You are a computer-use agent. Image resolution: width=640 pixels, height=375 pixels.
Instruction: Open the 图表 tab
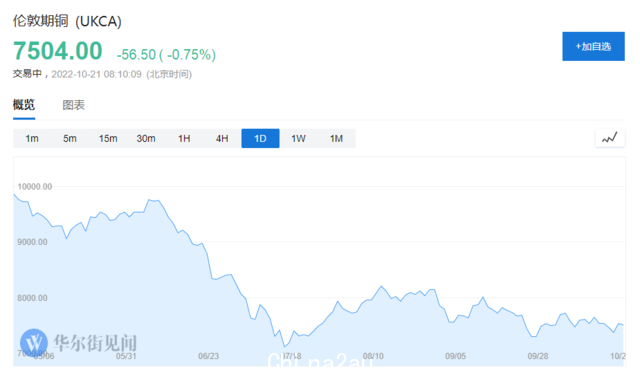coord(73,105)
